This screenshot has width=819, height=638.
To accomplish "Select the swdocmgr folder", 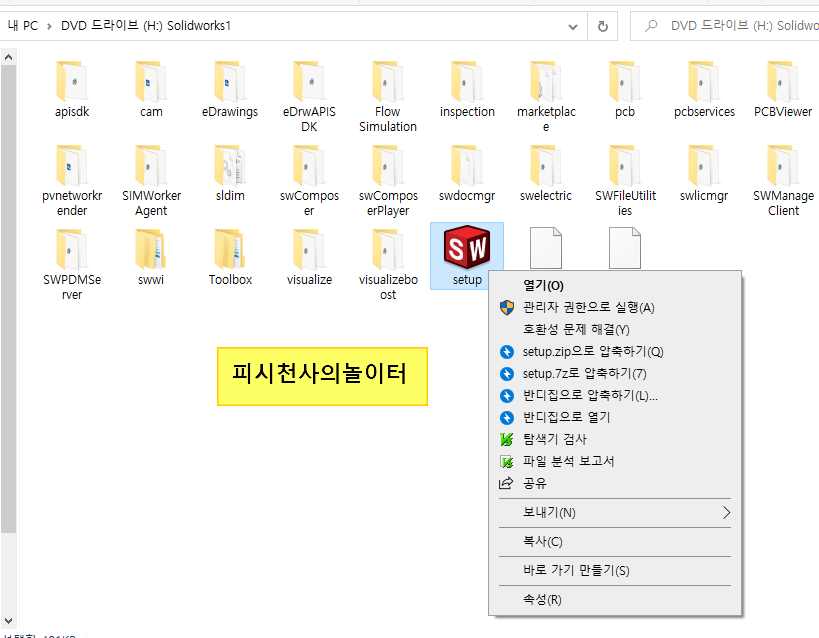I will tap(467, 173).
